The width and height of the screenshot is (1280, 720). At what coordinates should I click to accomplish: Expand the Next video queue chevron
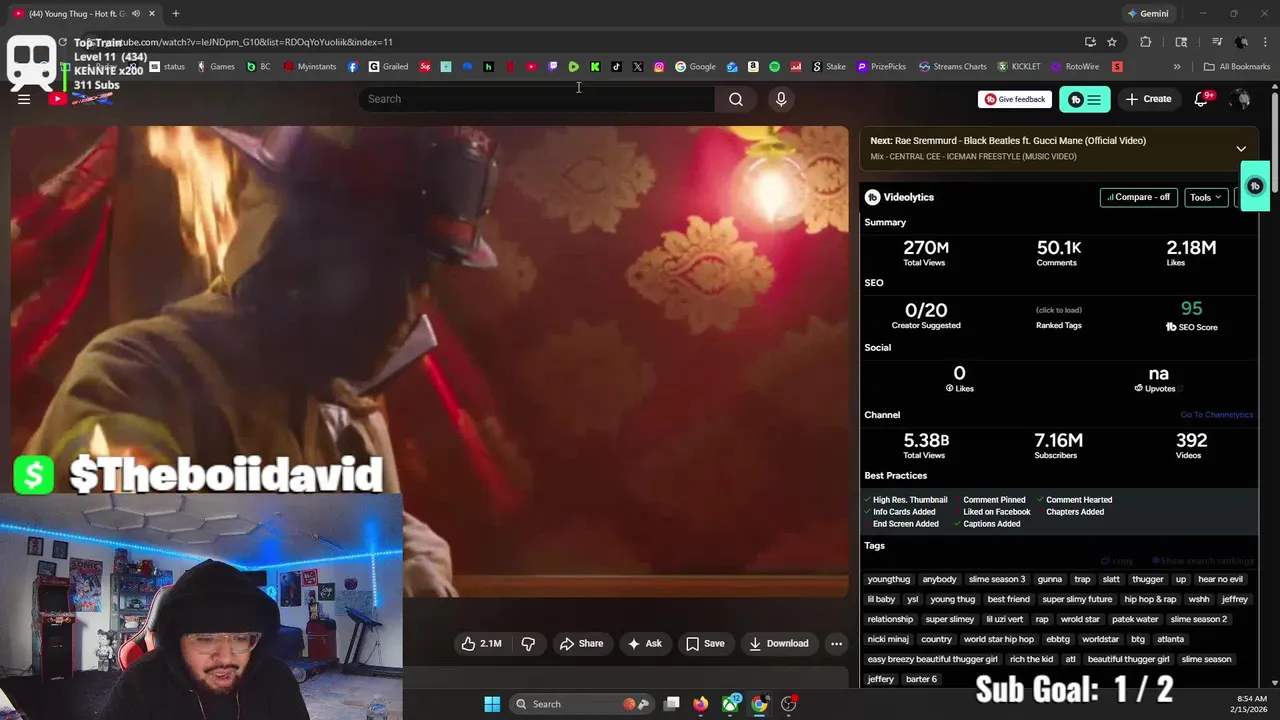pos(1241,149)
